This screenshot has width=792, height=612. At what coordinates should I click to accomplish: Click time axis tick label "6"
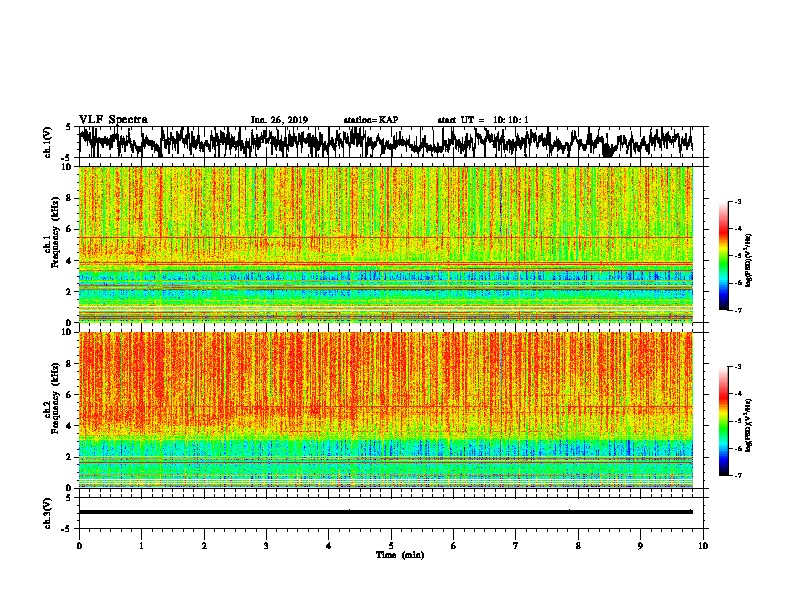pyautogui.click(x=454, y=546)
